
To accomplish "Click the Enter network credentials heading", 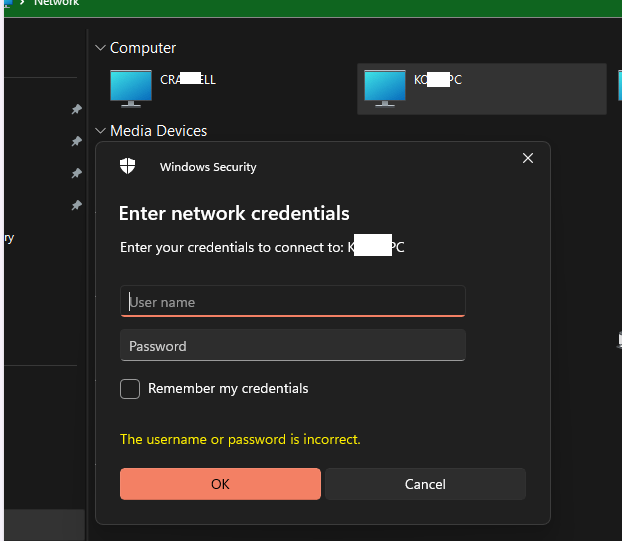I will click(234, 213).
